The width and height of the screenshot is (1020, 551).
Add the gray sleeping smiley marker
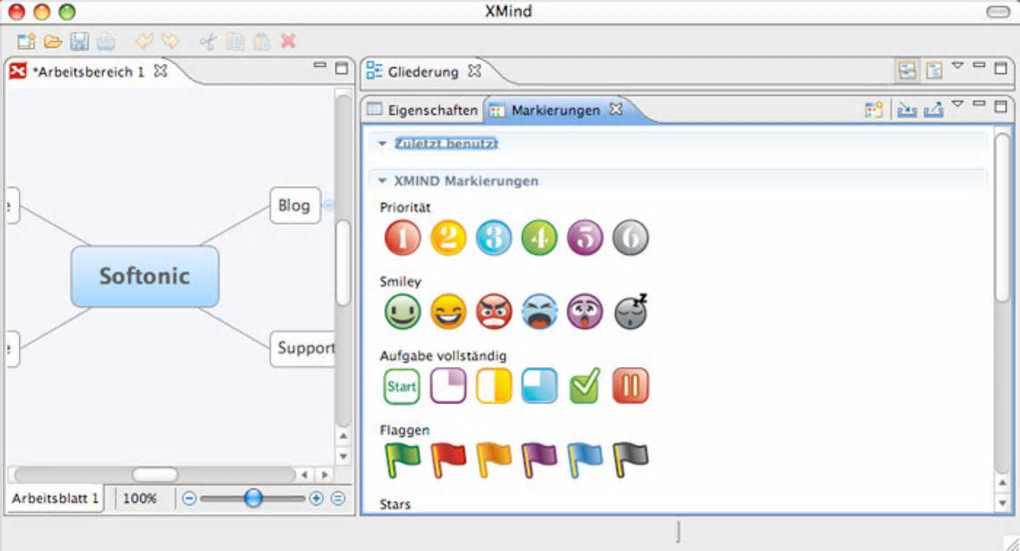tap(631, 311)
